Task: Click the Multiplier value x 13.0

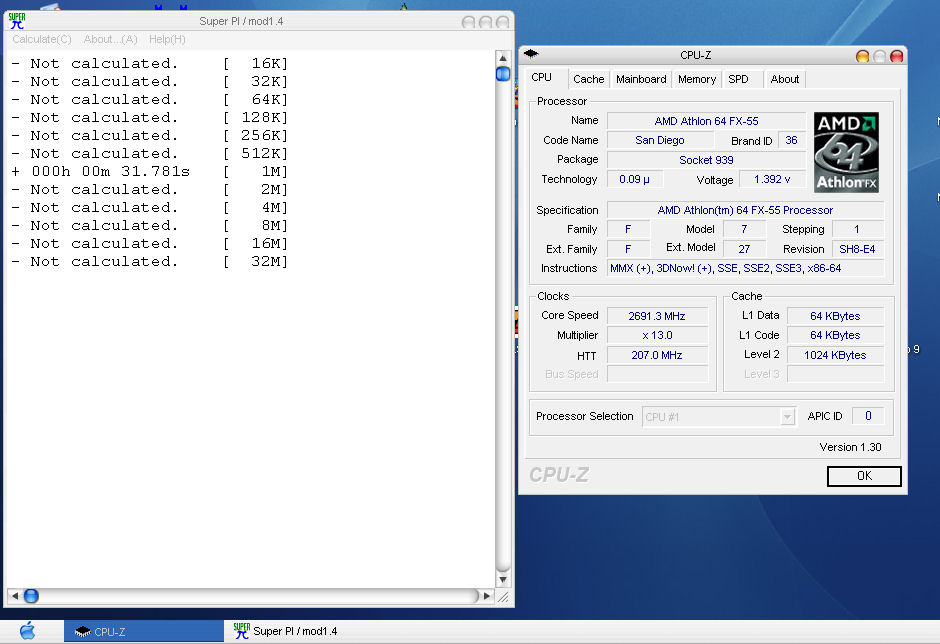Action: 657,335
